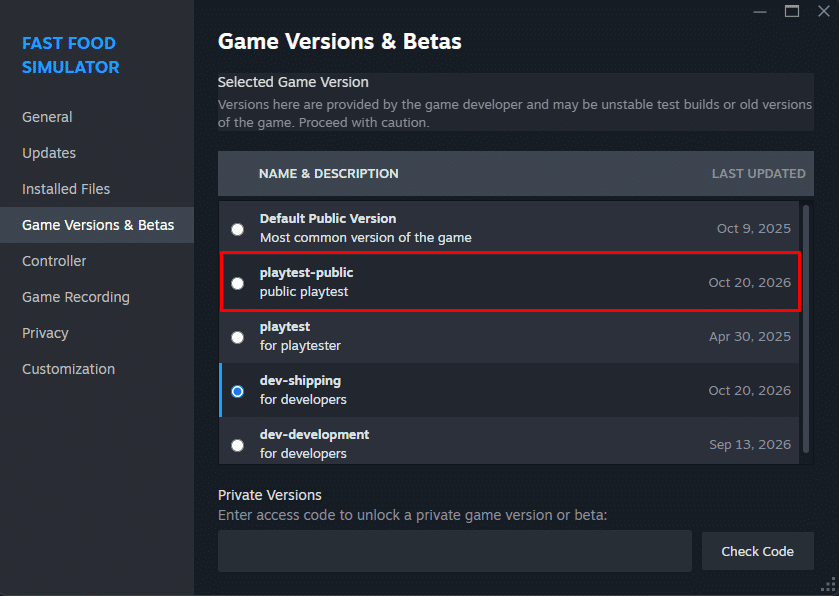Select the playtest-public radio button
The height and width of the screenshot is (596, 839).
pyautogui.click(x=238, y=284)
